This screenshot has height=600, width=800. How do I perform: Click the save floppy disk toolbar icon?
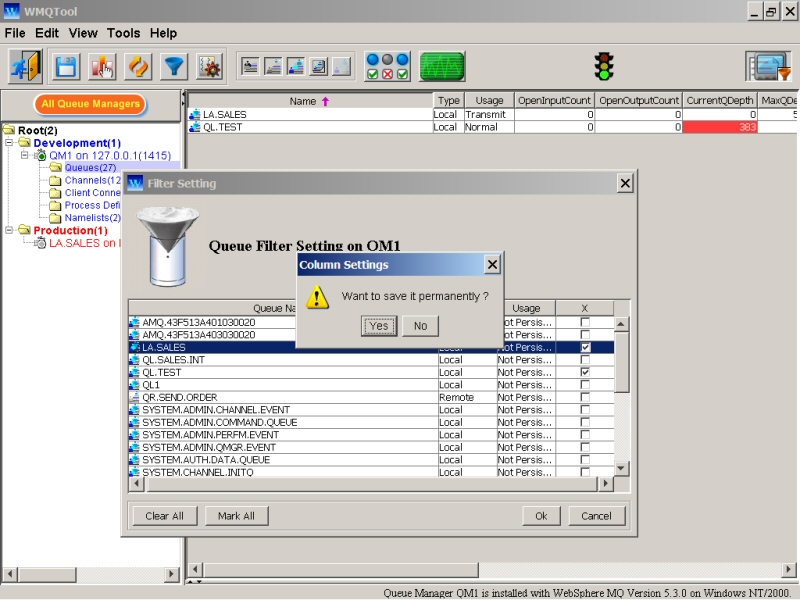pyautogui.click(x=65, y=67)
